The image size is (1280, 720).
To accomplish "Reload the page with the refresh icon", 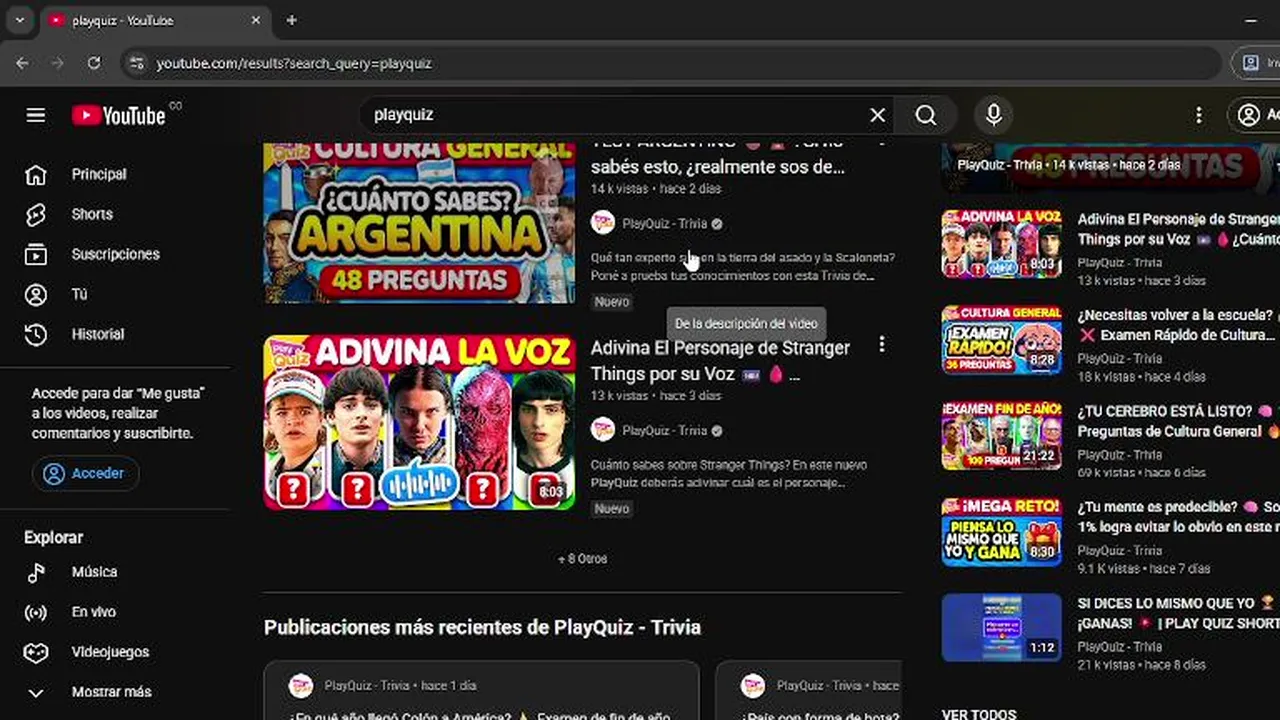I will (93, 63).
